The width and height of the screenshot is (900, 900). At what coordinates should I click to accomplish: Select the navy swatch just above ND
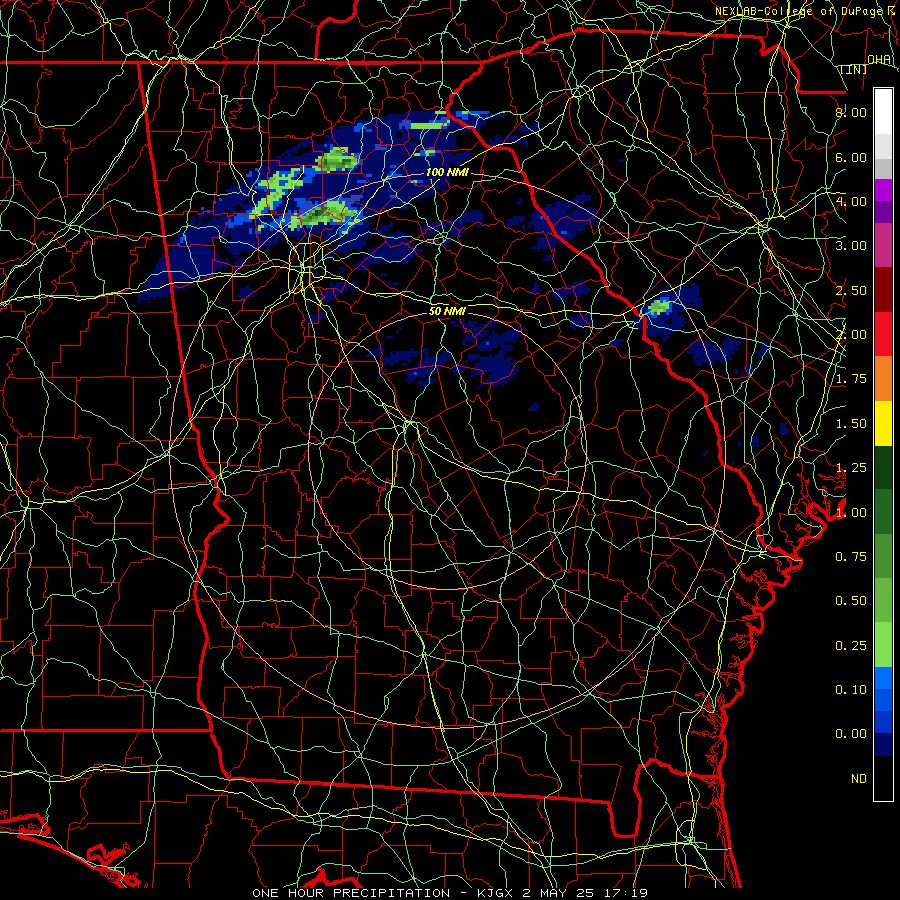pyautogui.click(x=883, y=745)
